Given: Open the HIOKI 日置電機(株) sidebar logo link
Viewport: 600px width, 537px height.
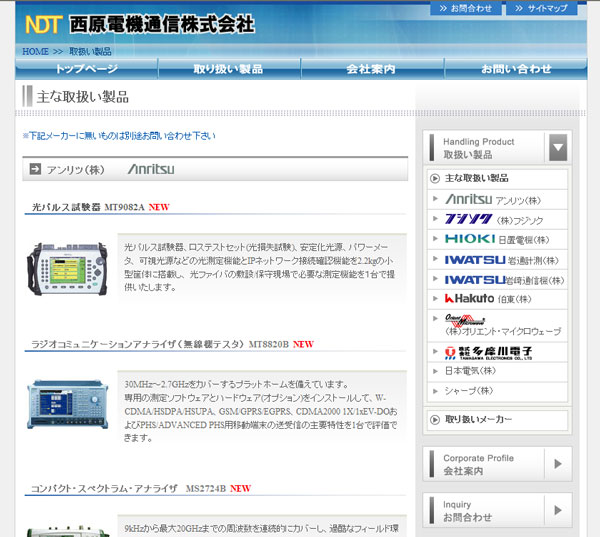Looking at the screenshot, I should pos(497,240).
